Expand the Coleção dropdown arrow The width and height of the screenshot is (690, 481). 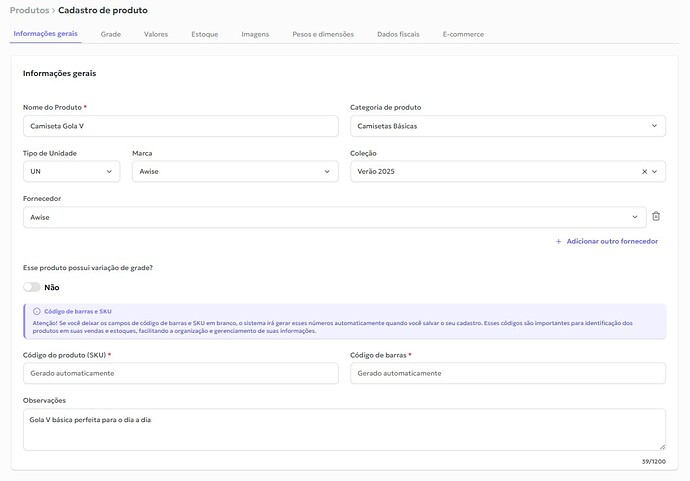tap(654, 172)
